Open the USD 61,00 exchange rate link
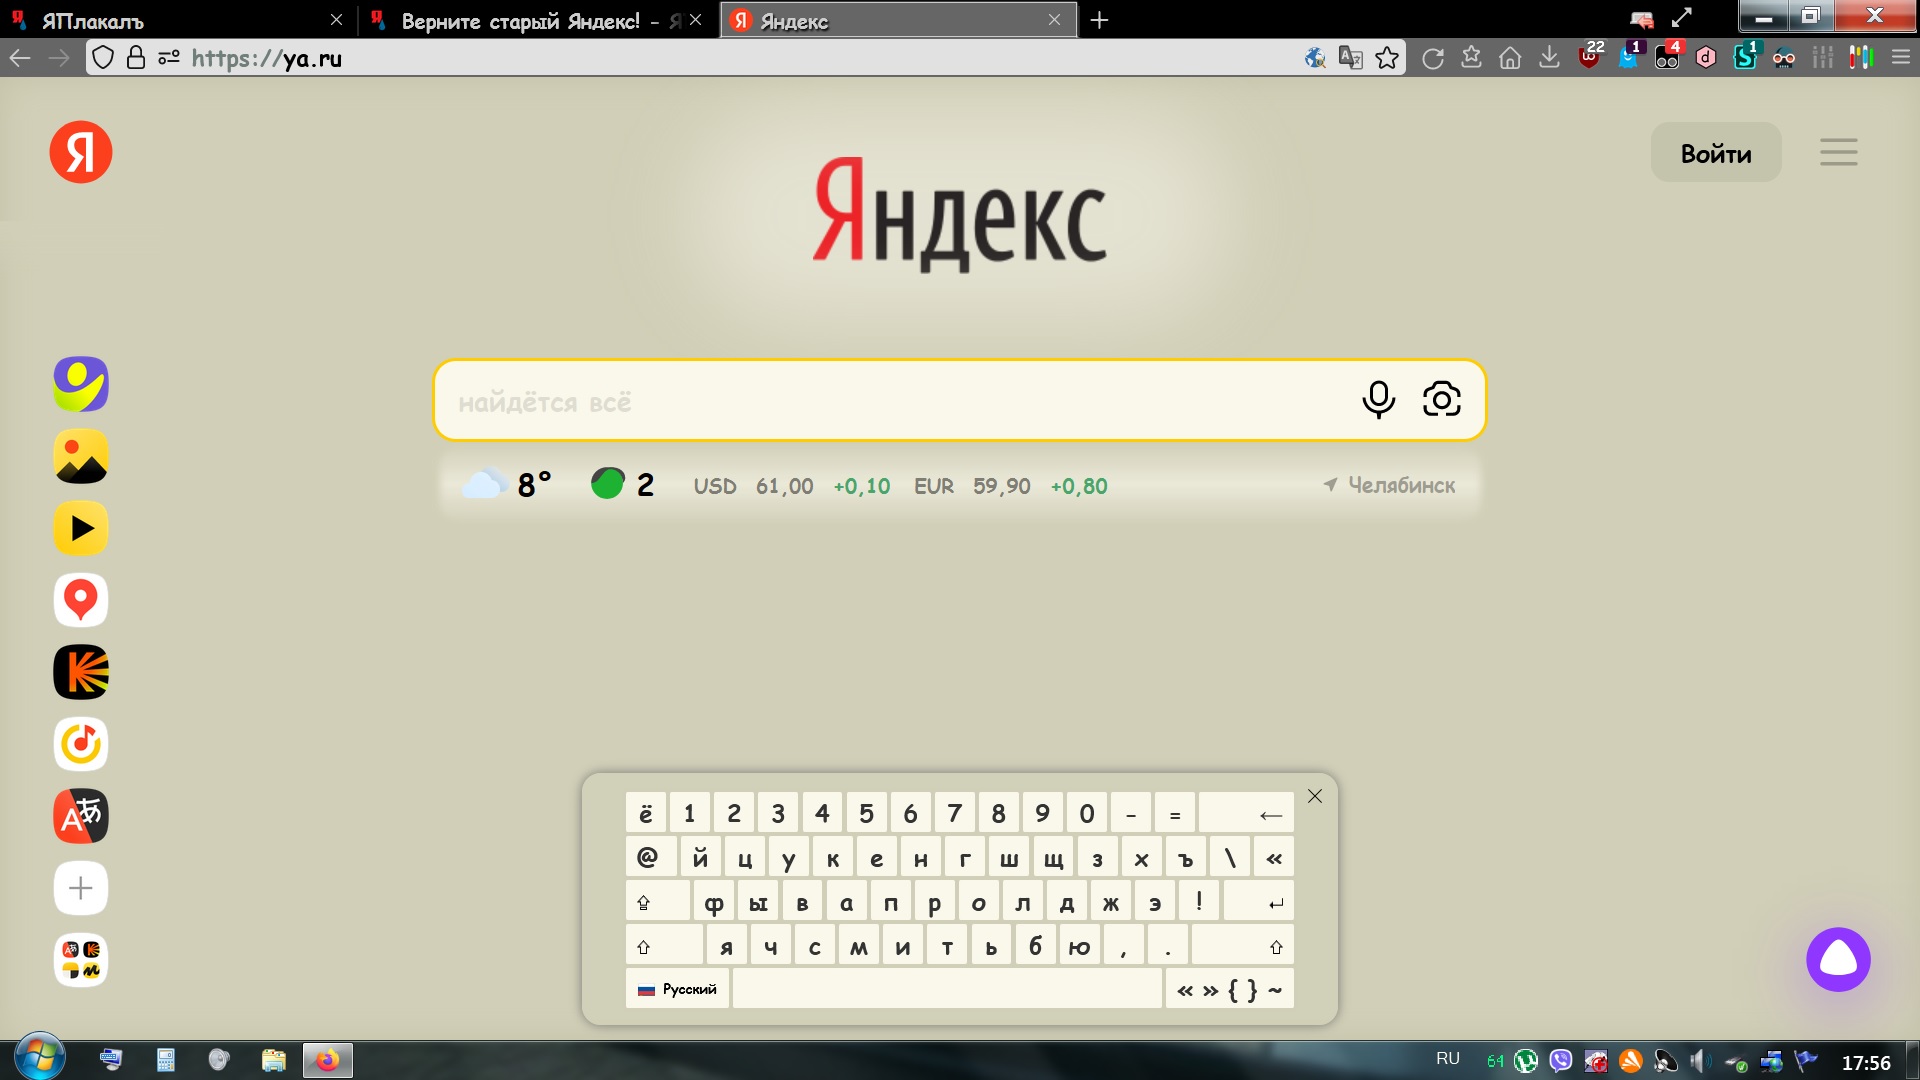 [792, 486]
